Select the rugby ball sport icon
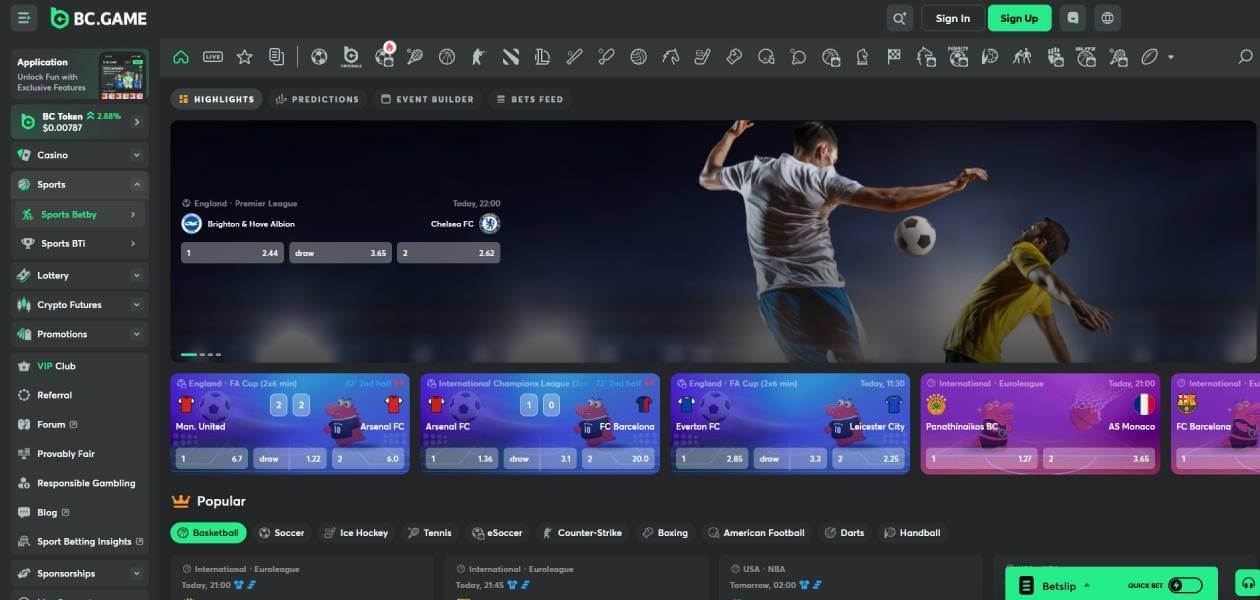The image size is (1260, 600). 1150,57
